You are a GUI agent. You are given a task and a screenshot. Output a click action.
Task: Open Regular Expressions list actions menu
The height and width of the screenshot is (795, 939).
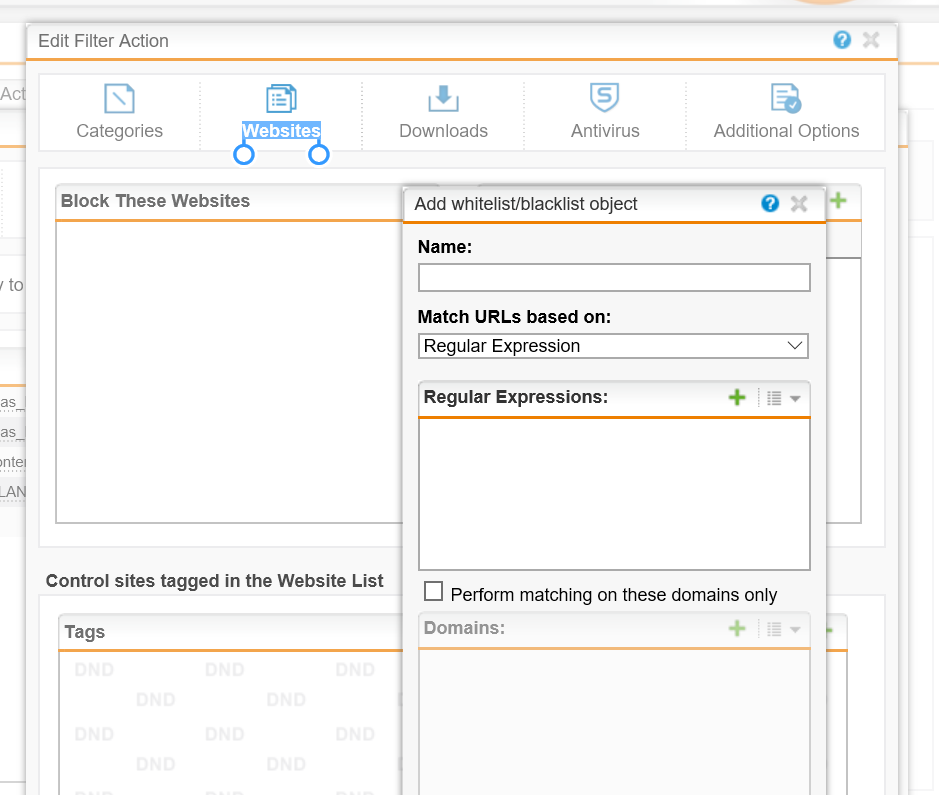pyautogui.click(x=783, y=398)
